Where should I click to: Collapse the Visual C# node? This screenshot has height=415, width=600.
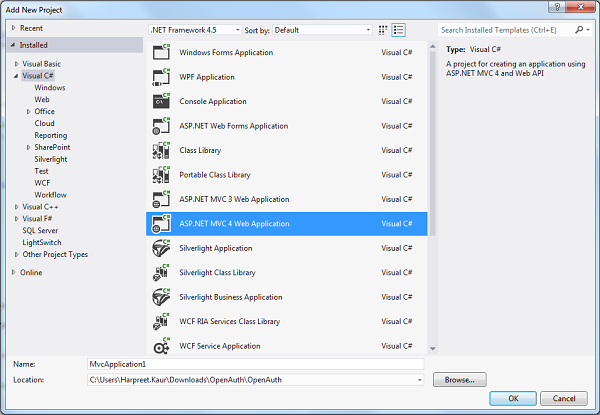16,76
